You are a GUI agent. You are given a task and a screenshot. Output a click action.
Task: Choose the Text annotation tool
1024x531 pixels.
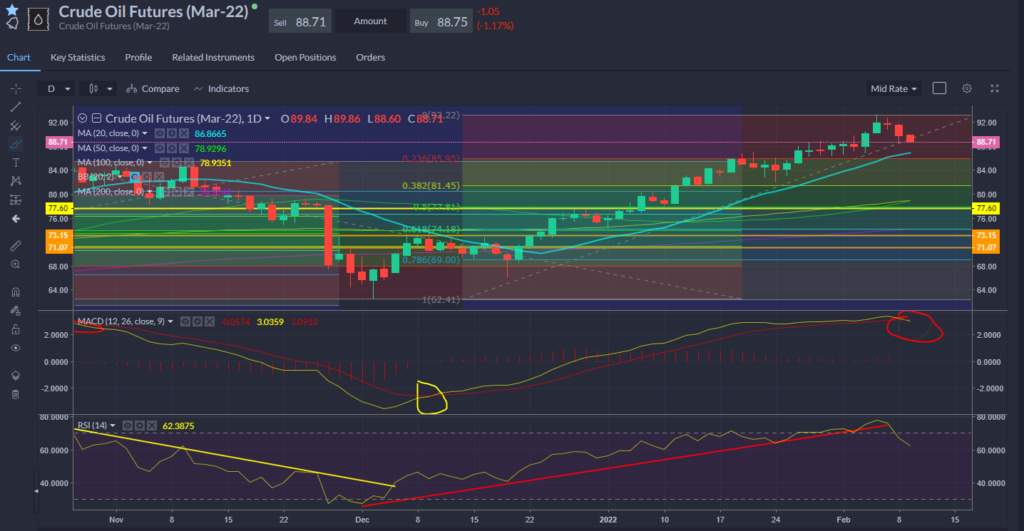click(15, 162)
